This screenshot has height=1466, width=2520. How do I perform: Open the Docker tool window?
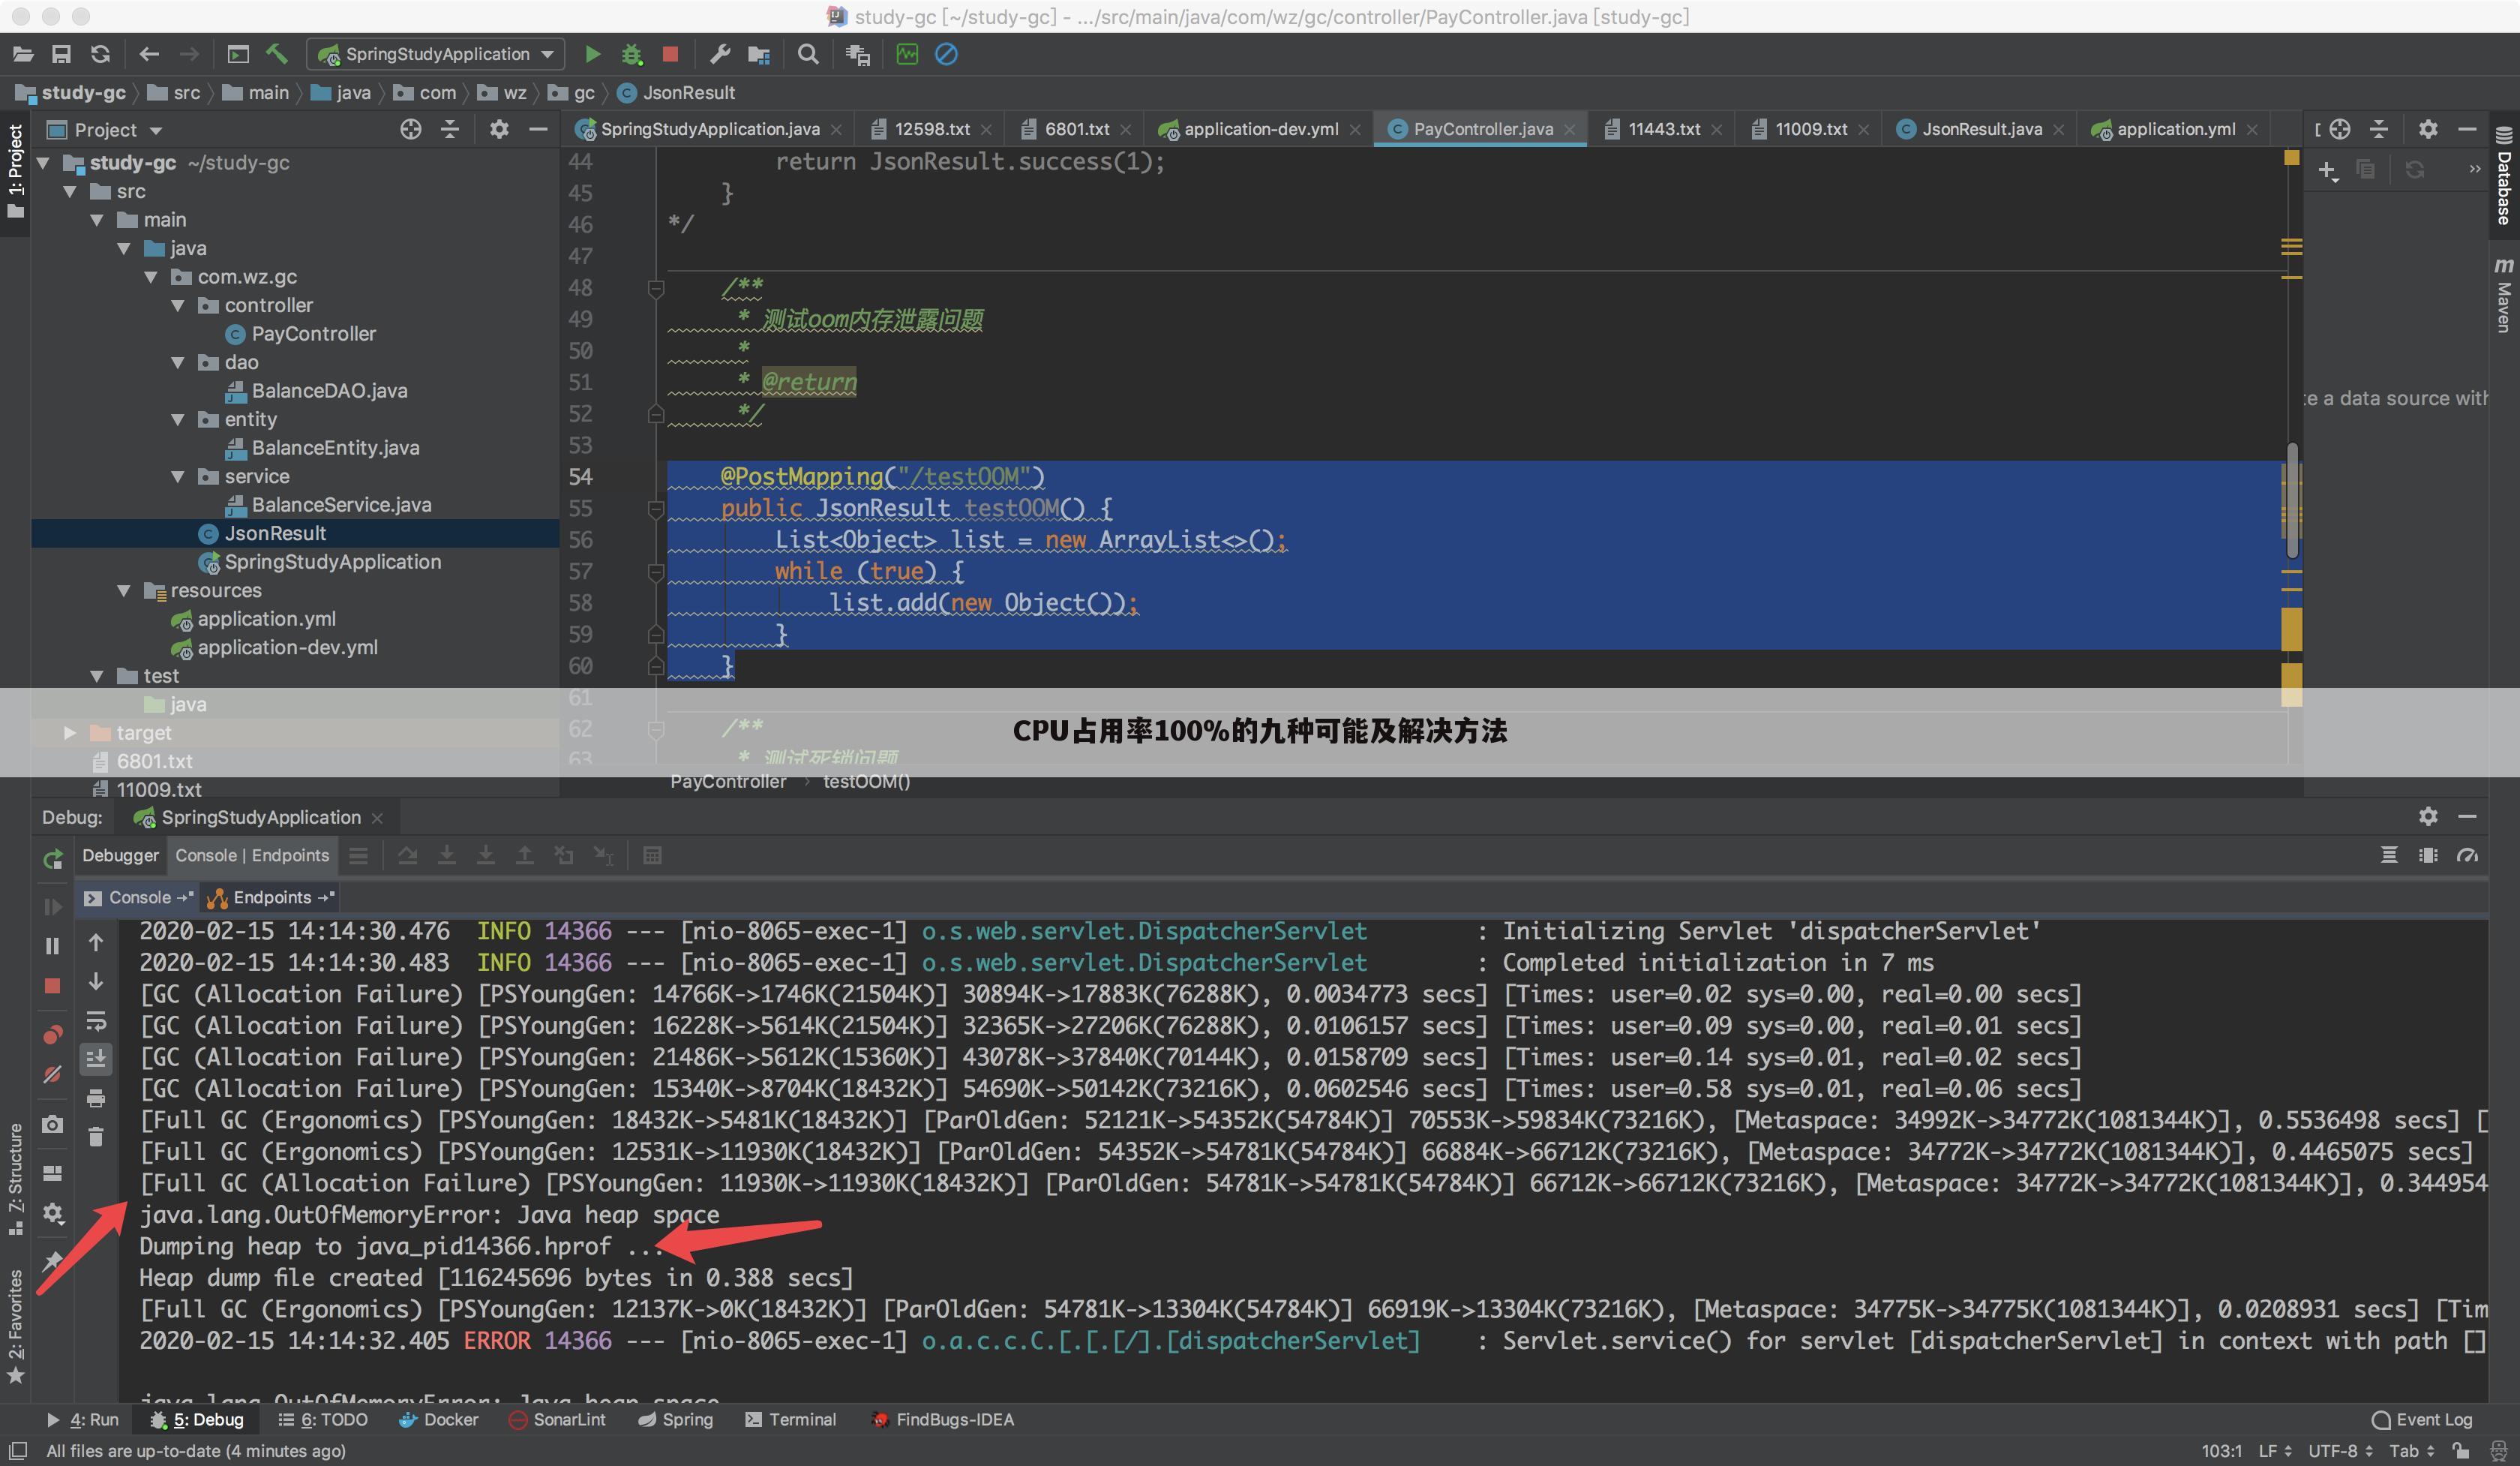438,1420
